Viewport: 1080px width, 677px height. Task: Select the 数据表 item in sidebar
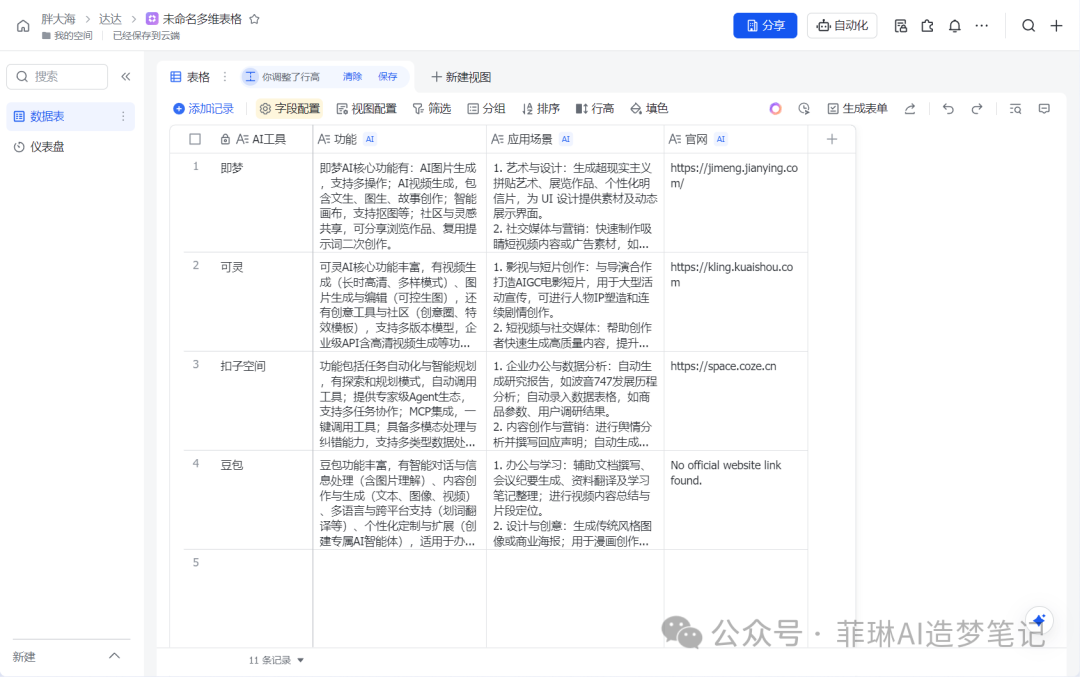click(x=69, y=116)
